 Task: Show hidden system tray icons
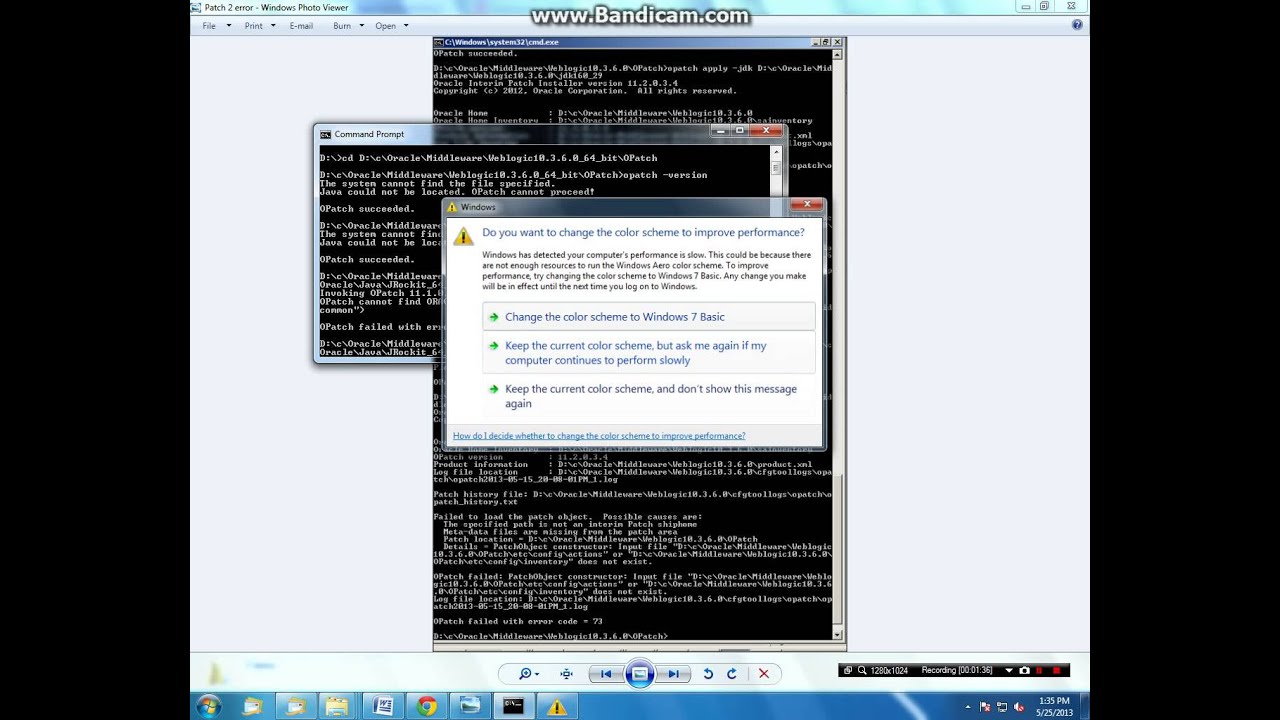tap(967, 707)
